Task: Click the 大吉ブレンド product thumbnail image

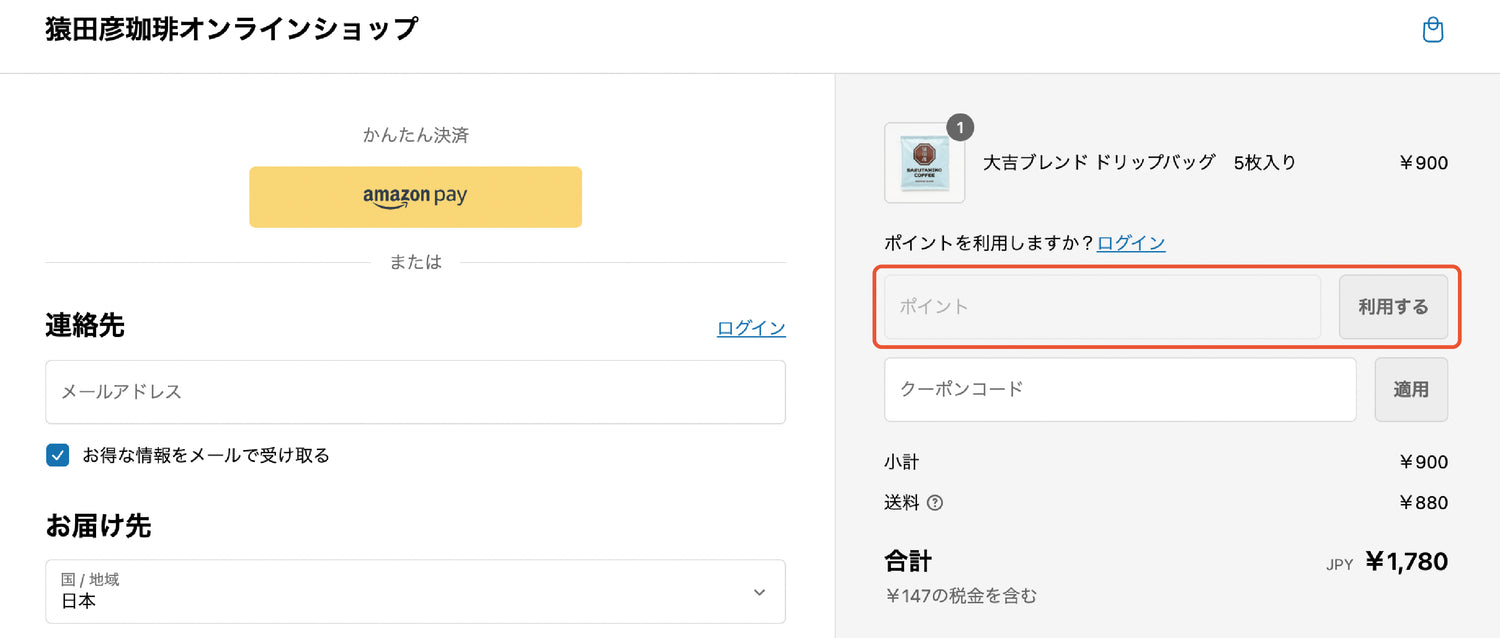Action: coord(924,163)
